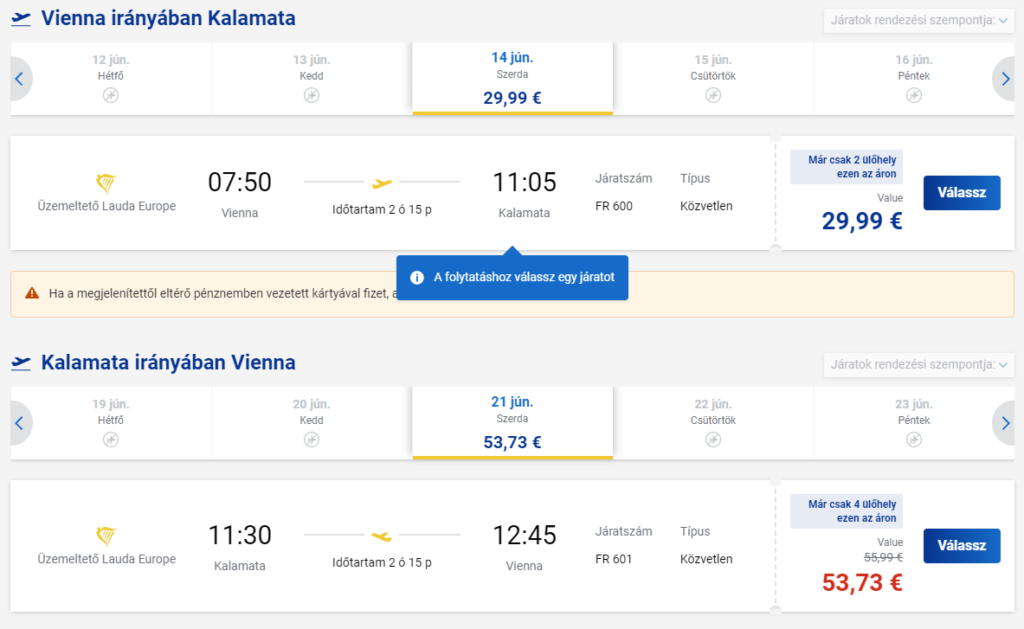Select the 22 jún. Csütörtök date tab
This screenshot has width=1024, height=629.
point(713,423)
